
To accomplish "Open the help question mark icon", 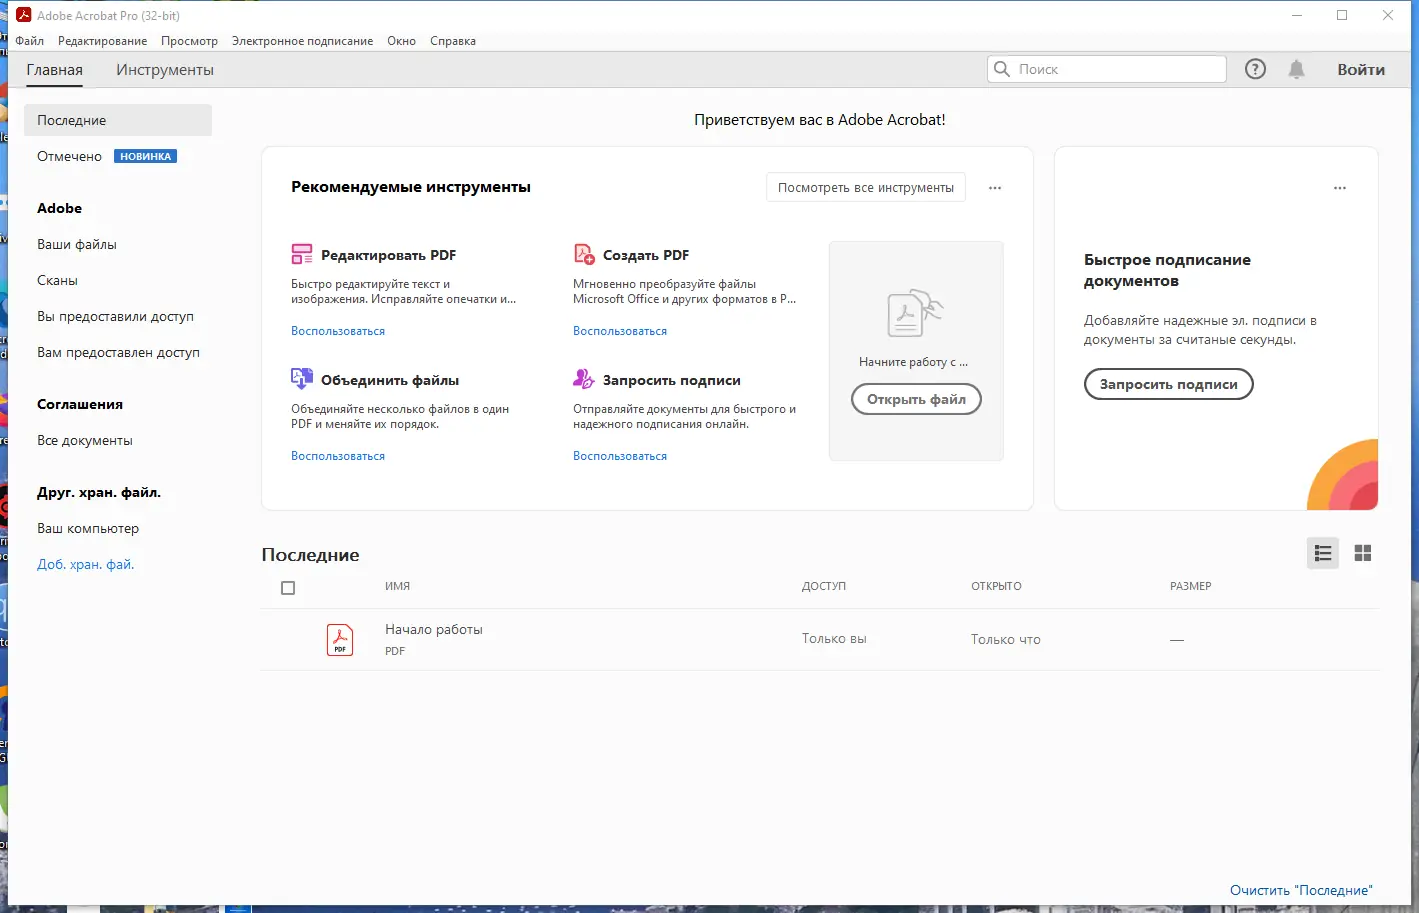I will click(1255, 69).
